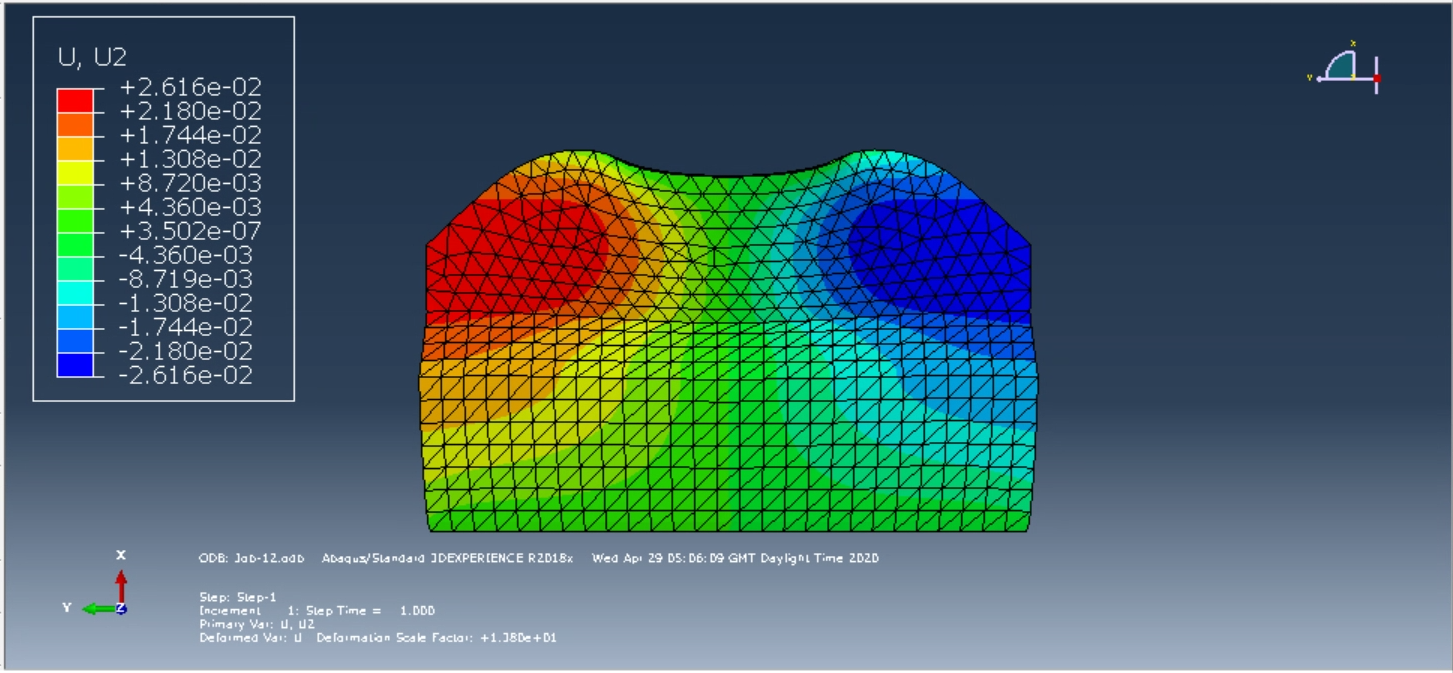Click the legend title 'U, U2'
The width and height of the screenshot is (1453, 673).
(92, 57)
